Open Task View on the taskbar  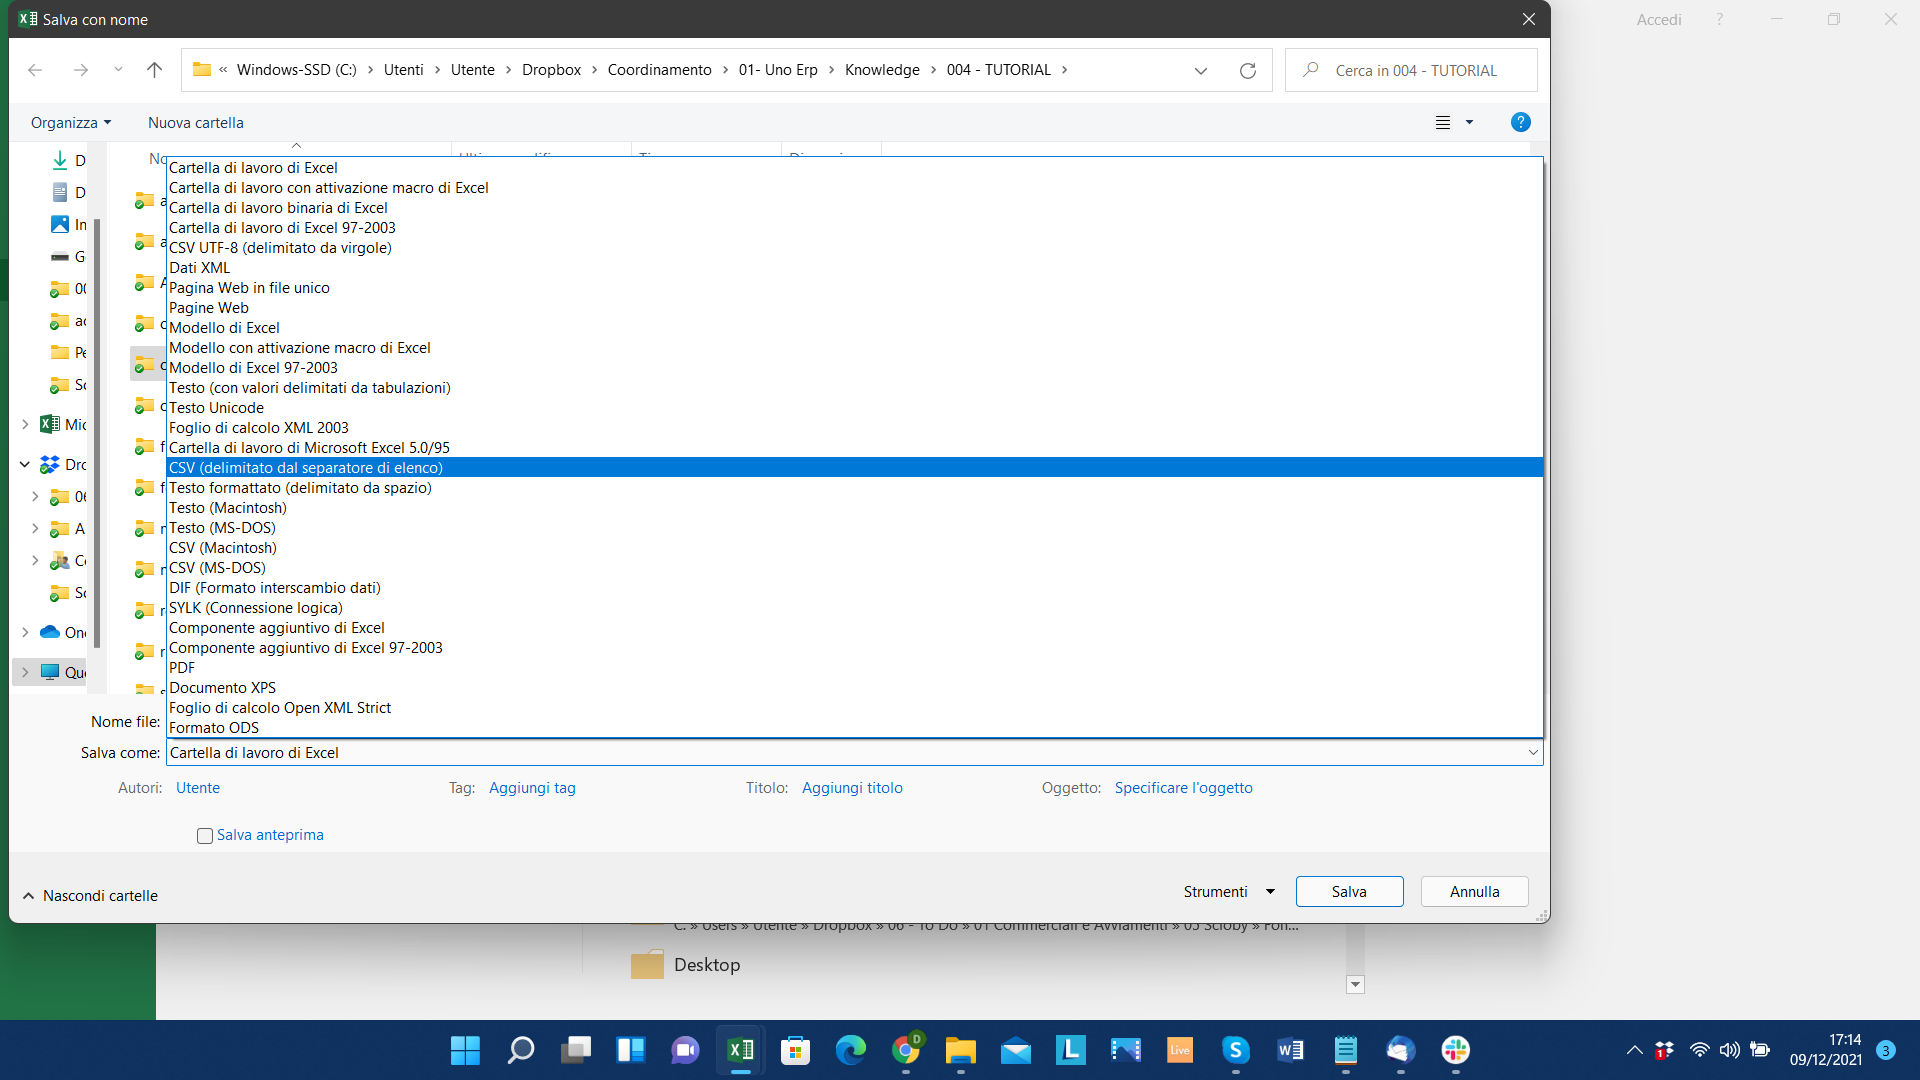(x=575, y=1050)
